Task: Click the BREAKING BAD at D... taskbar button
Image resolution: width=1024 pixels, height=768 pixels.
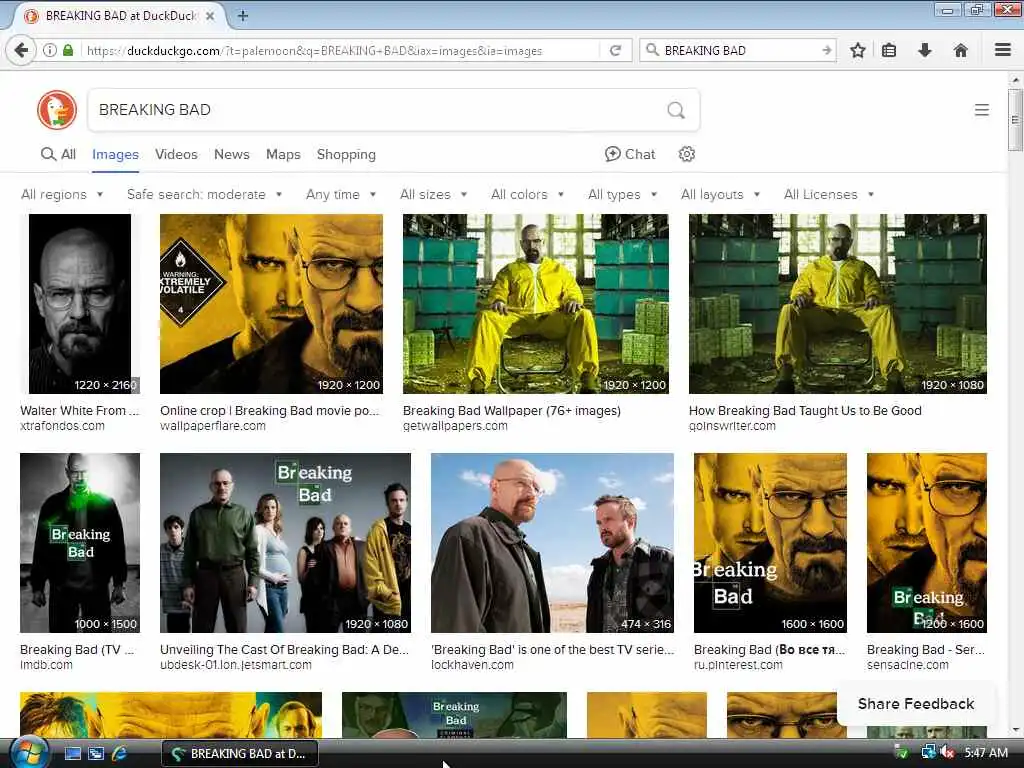Action: (x=240, y=754)
